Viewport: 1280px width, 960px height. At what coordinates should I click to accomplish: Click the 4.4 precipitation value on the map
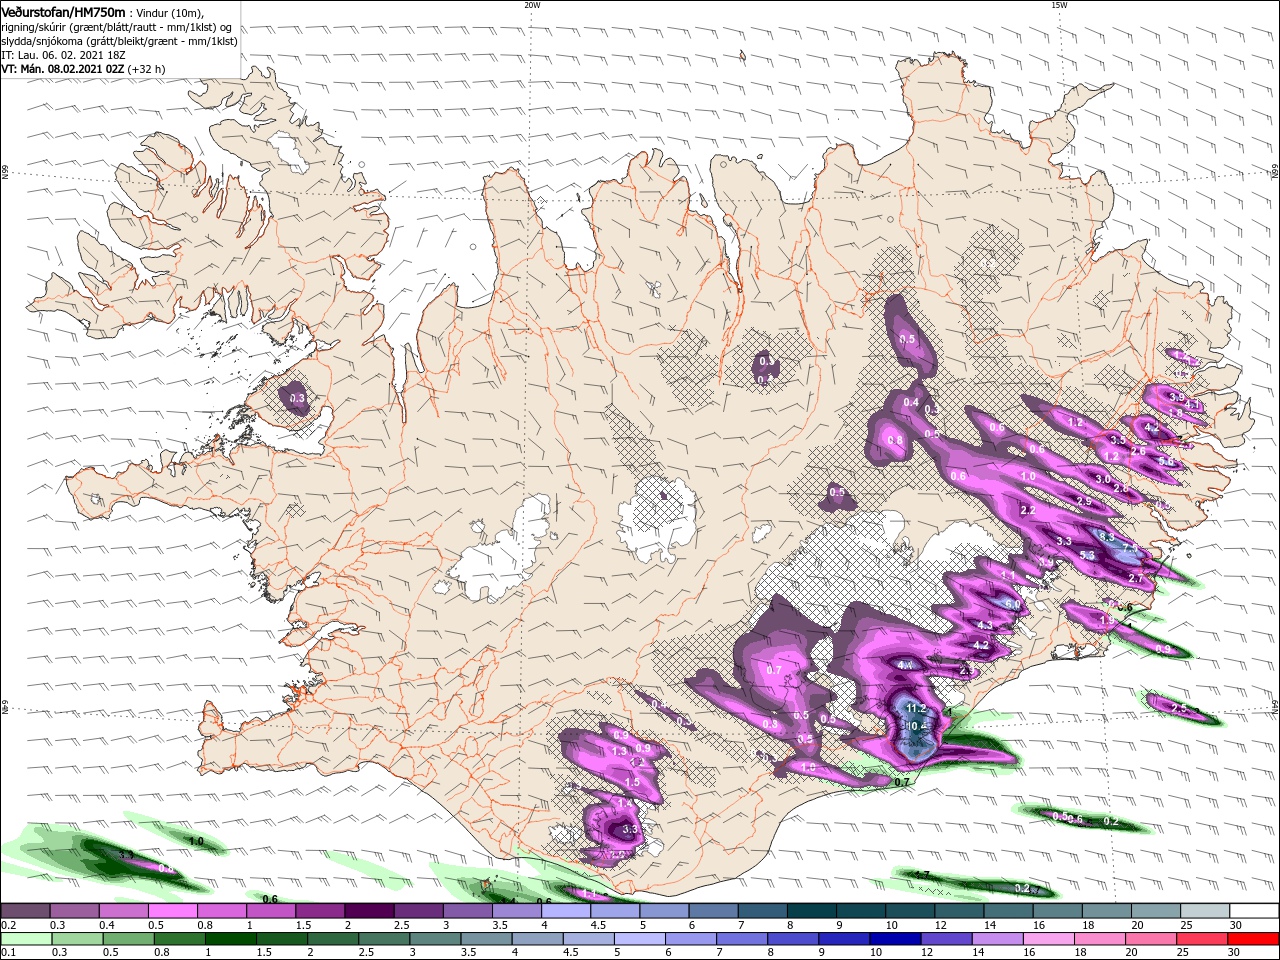pos(907,665)
